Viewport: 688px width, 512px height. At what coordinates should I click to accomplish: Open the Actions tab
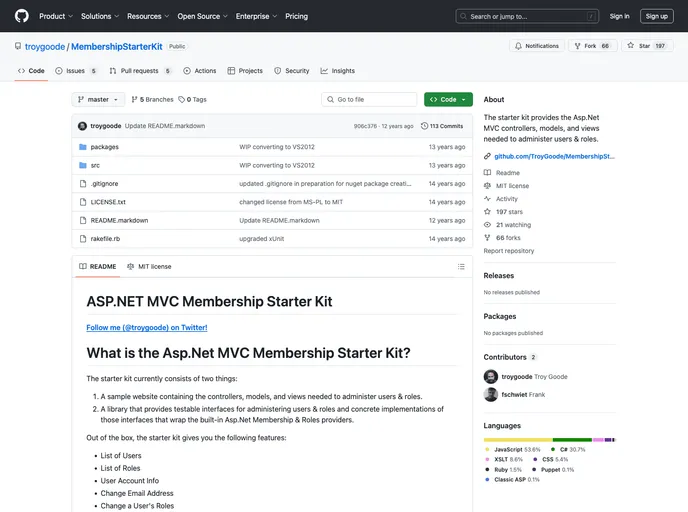click(200, 71)
